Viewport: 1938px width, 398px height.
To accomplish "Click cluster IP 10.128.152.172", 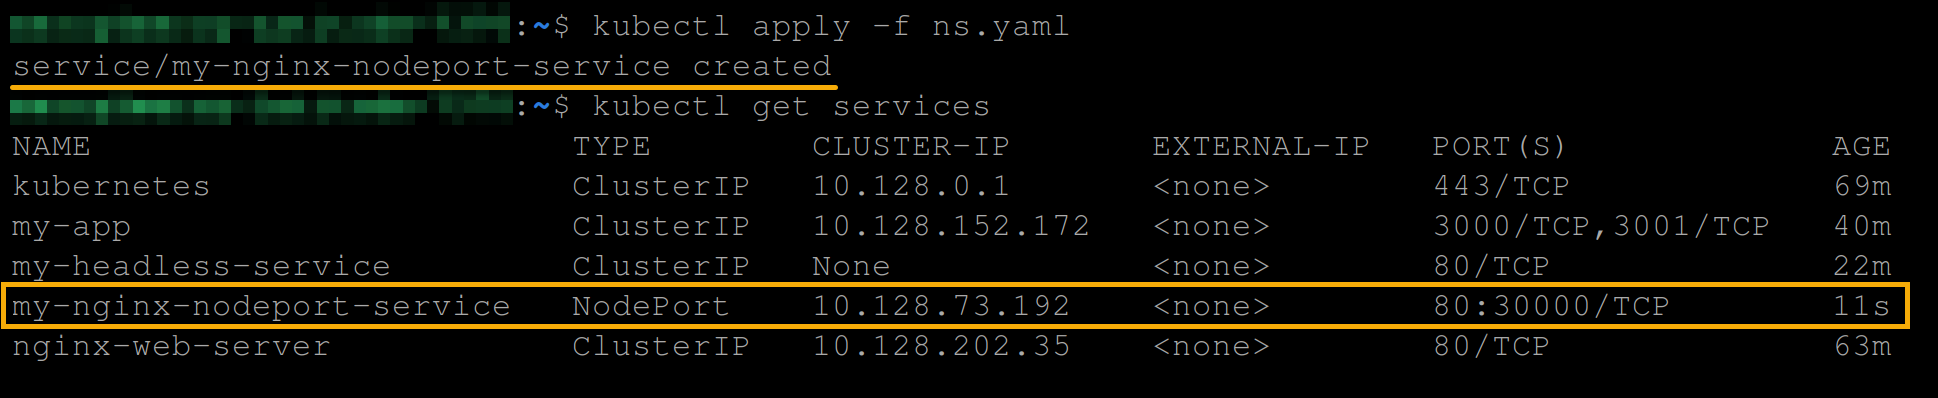I will tap(951, 226).
